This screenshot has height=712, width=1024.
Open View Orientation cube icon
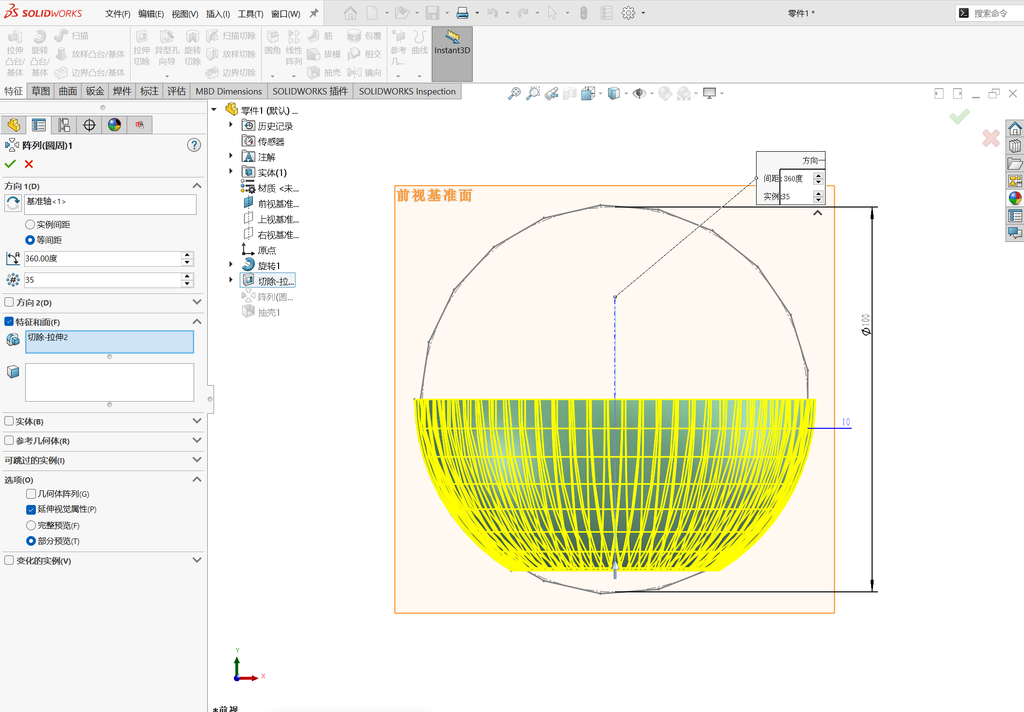pyautogui.click(x=588, y=93)
